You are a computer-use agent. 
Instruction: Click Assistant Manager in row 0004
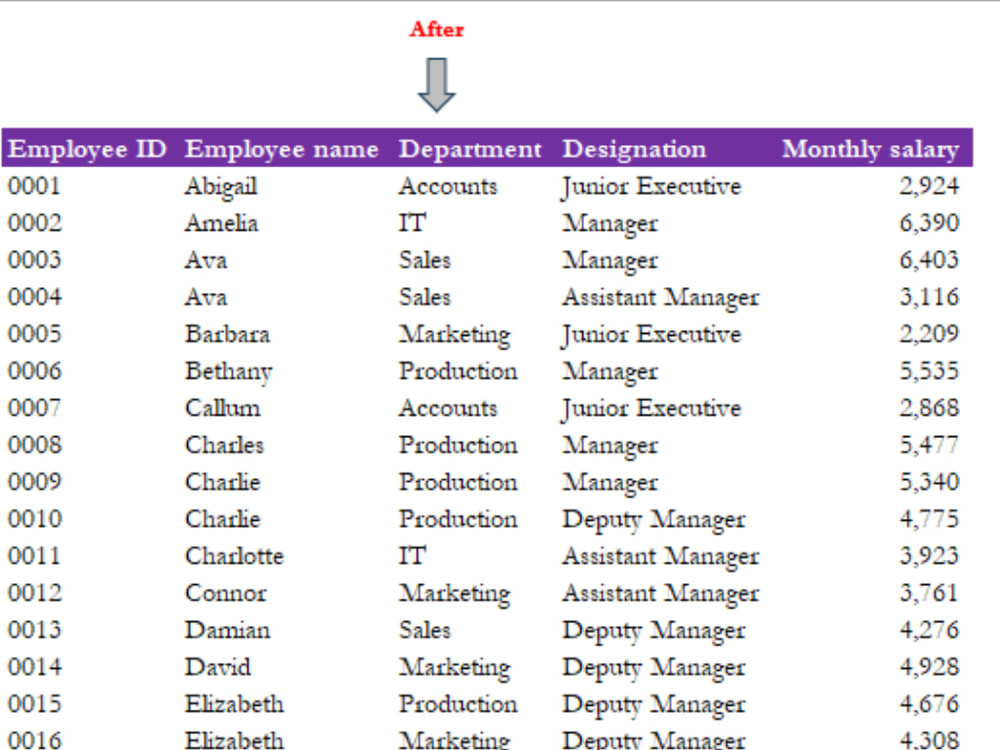point(661,298)
